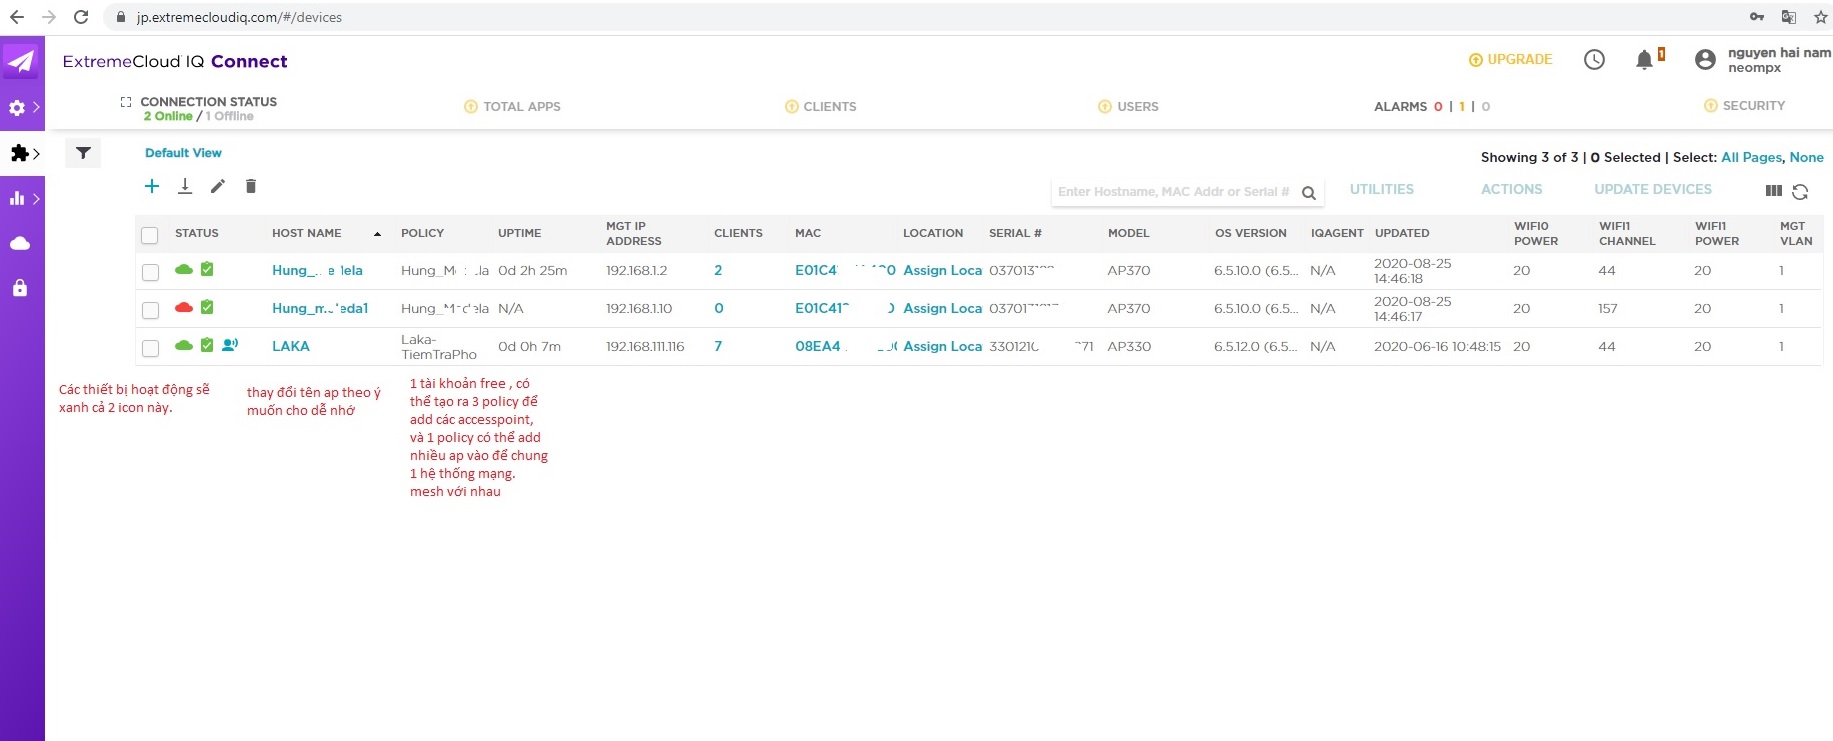The image size is (1833, 741).
Task: Open the notifications bell
Action: [1644, 60]
